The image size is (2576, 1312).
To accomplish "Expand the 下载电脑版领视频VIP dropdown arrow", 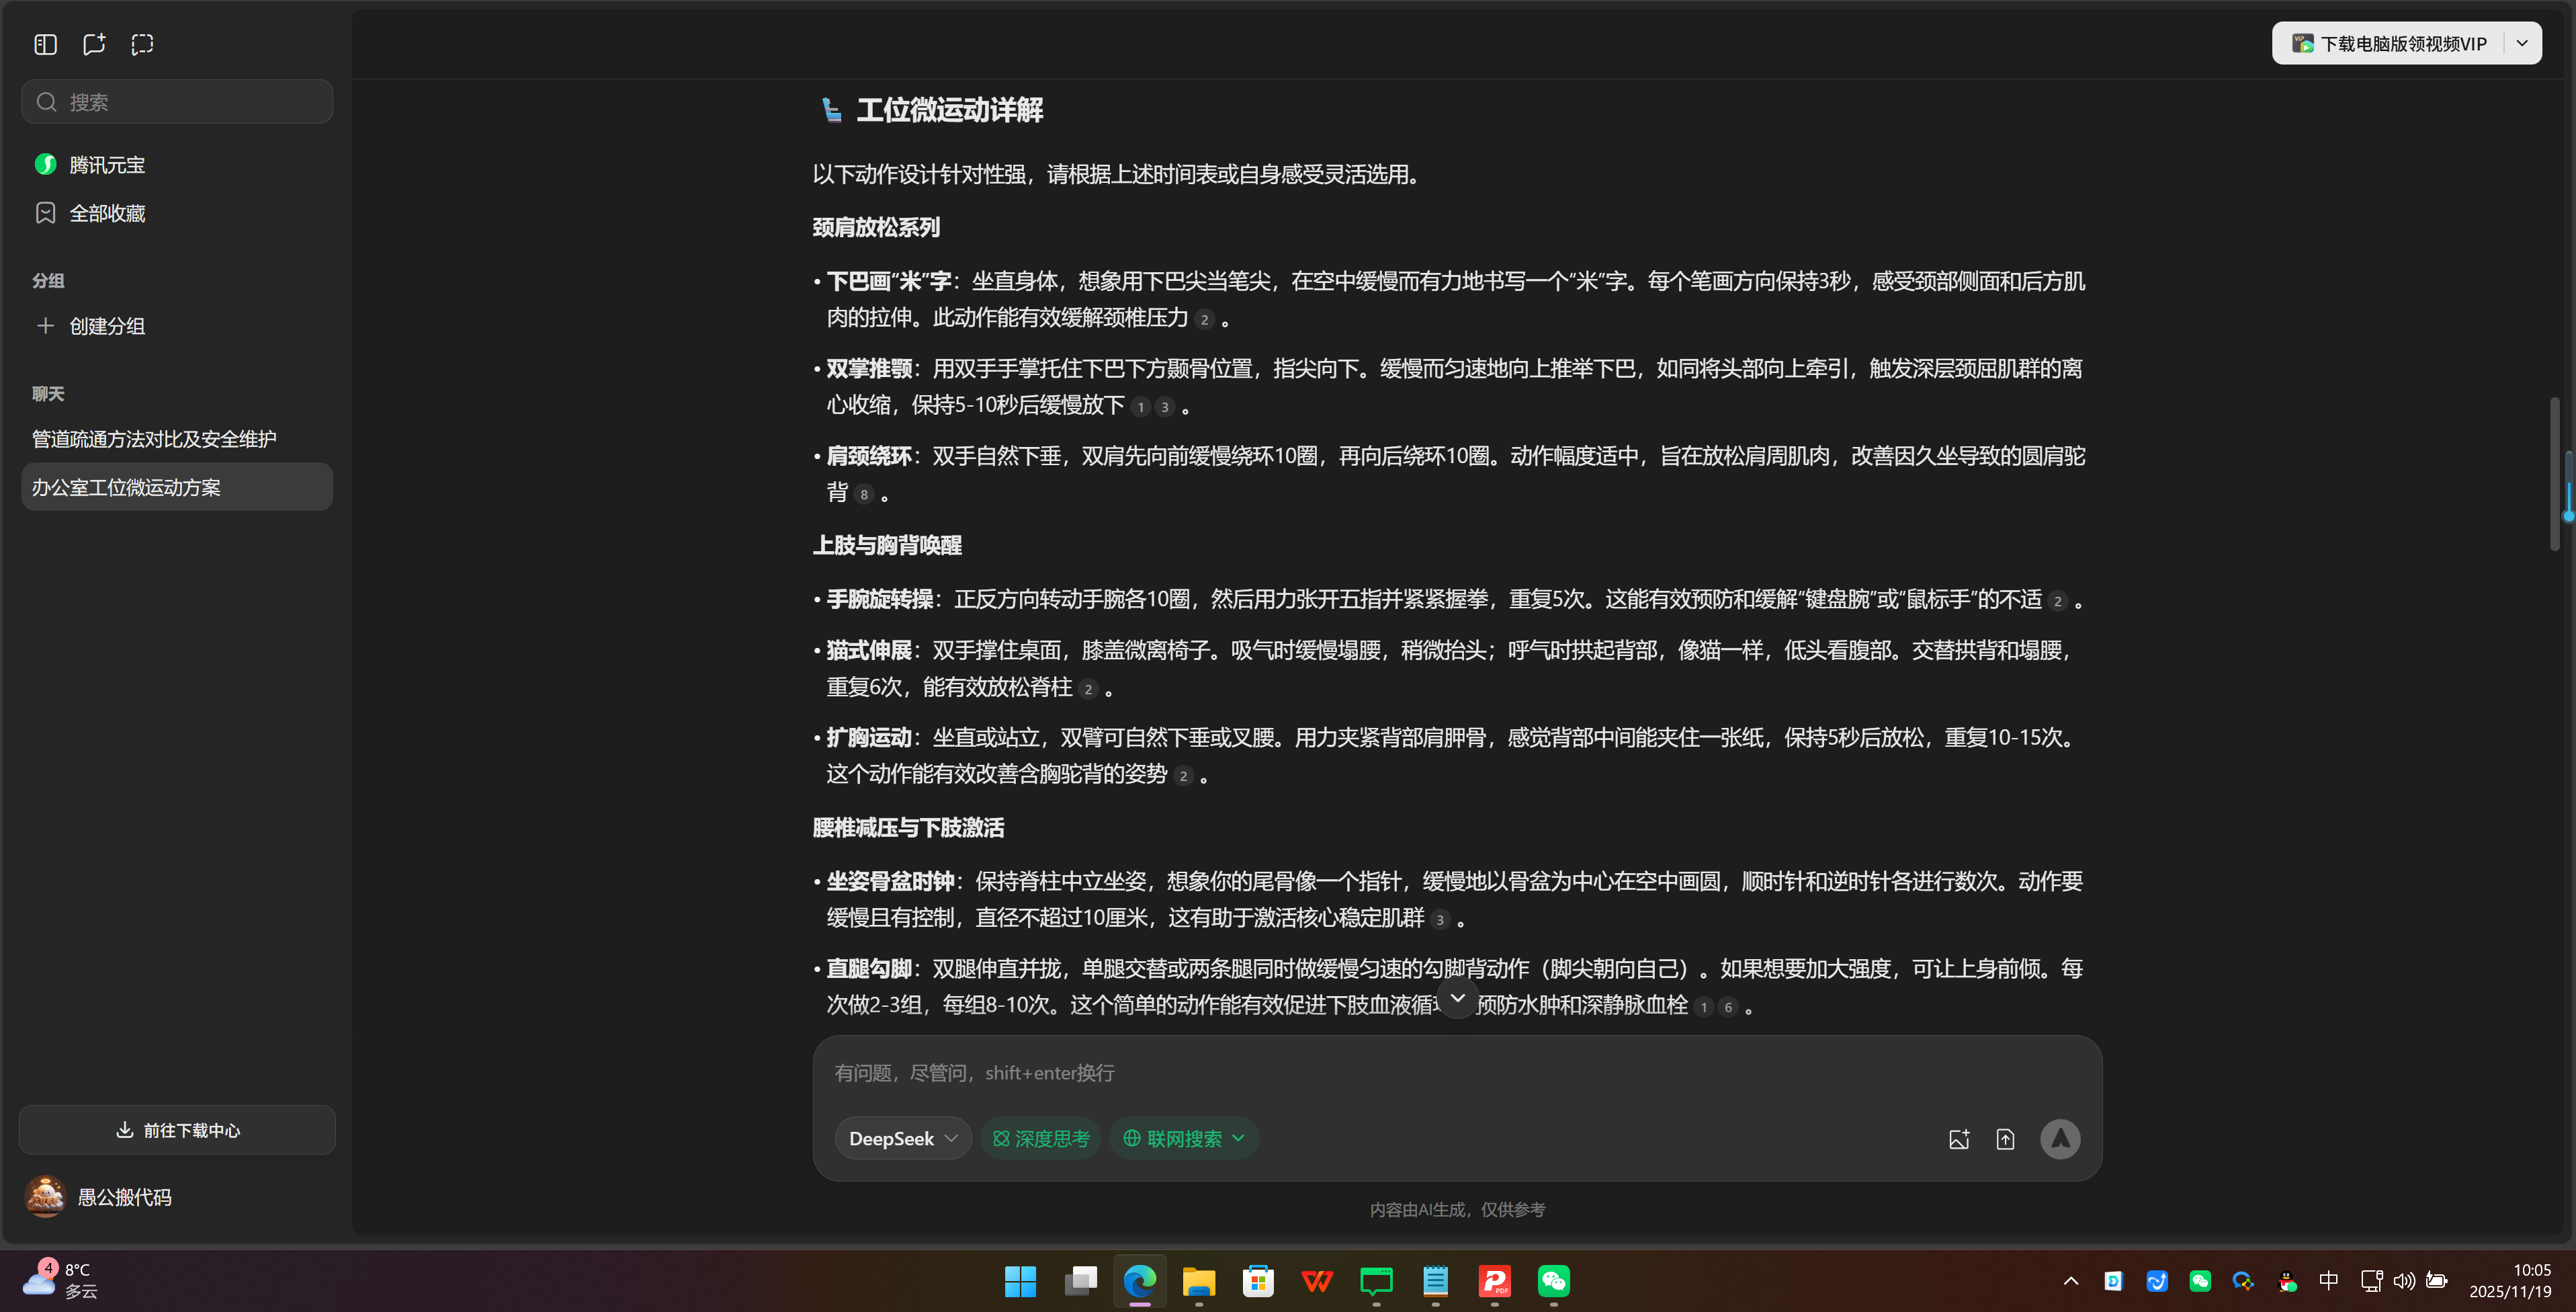I will click(2523, 43).
